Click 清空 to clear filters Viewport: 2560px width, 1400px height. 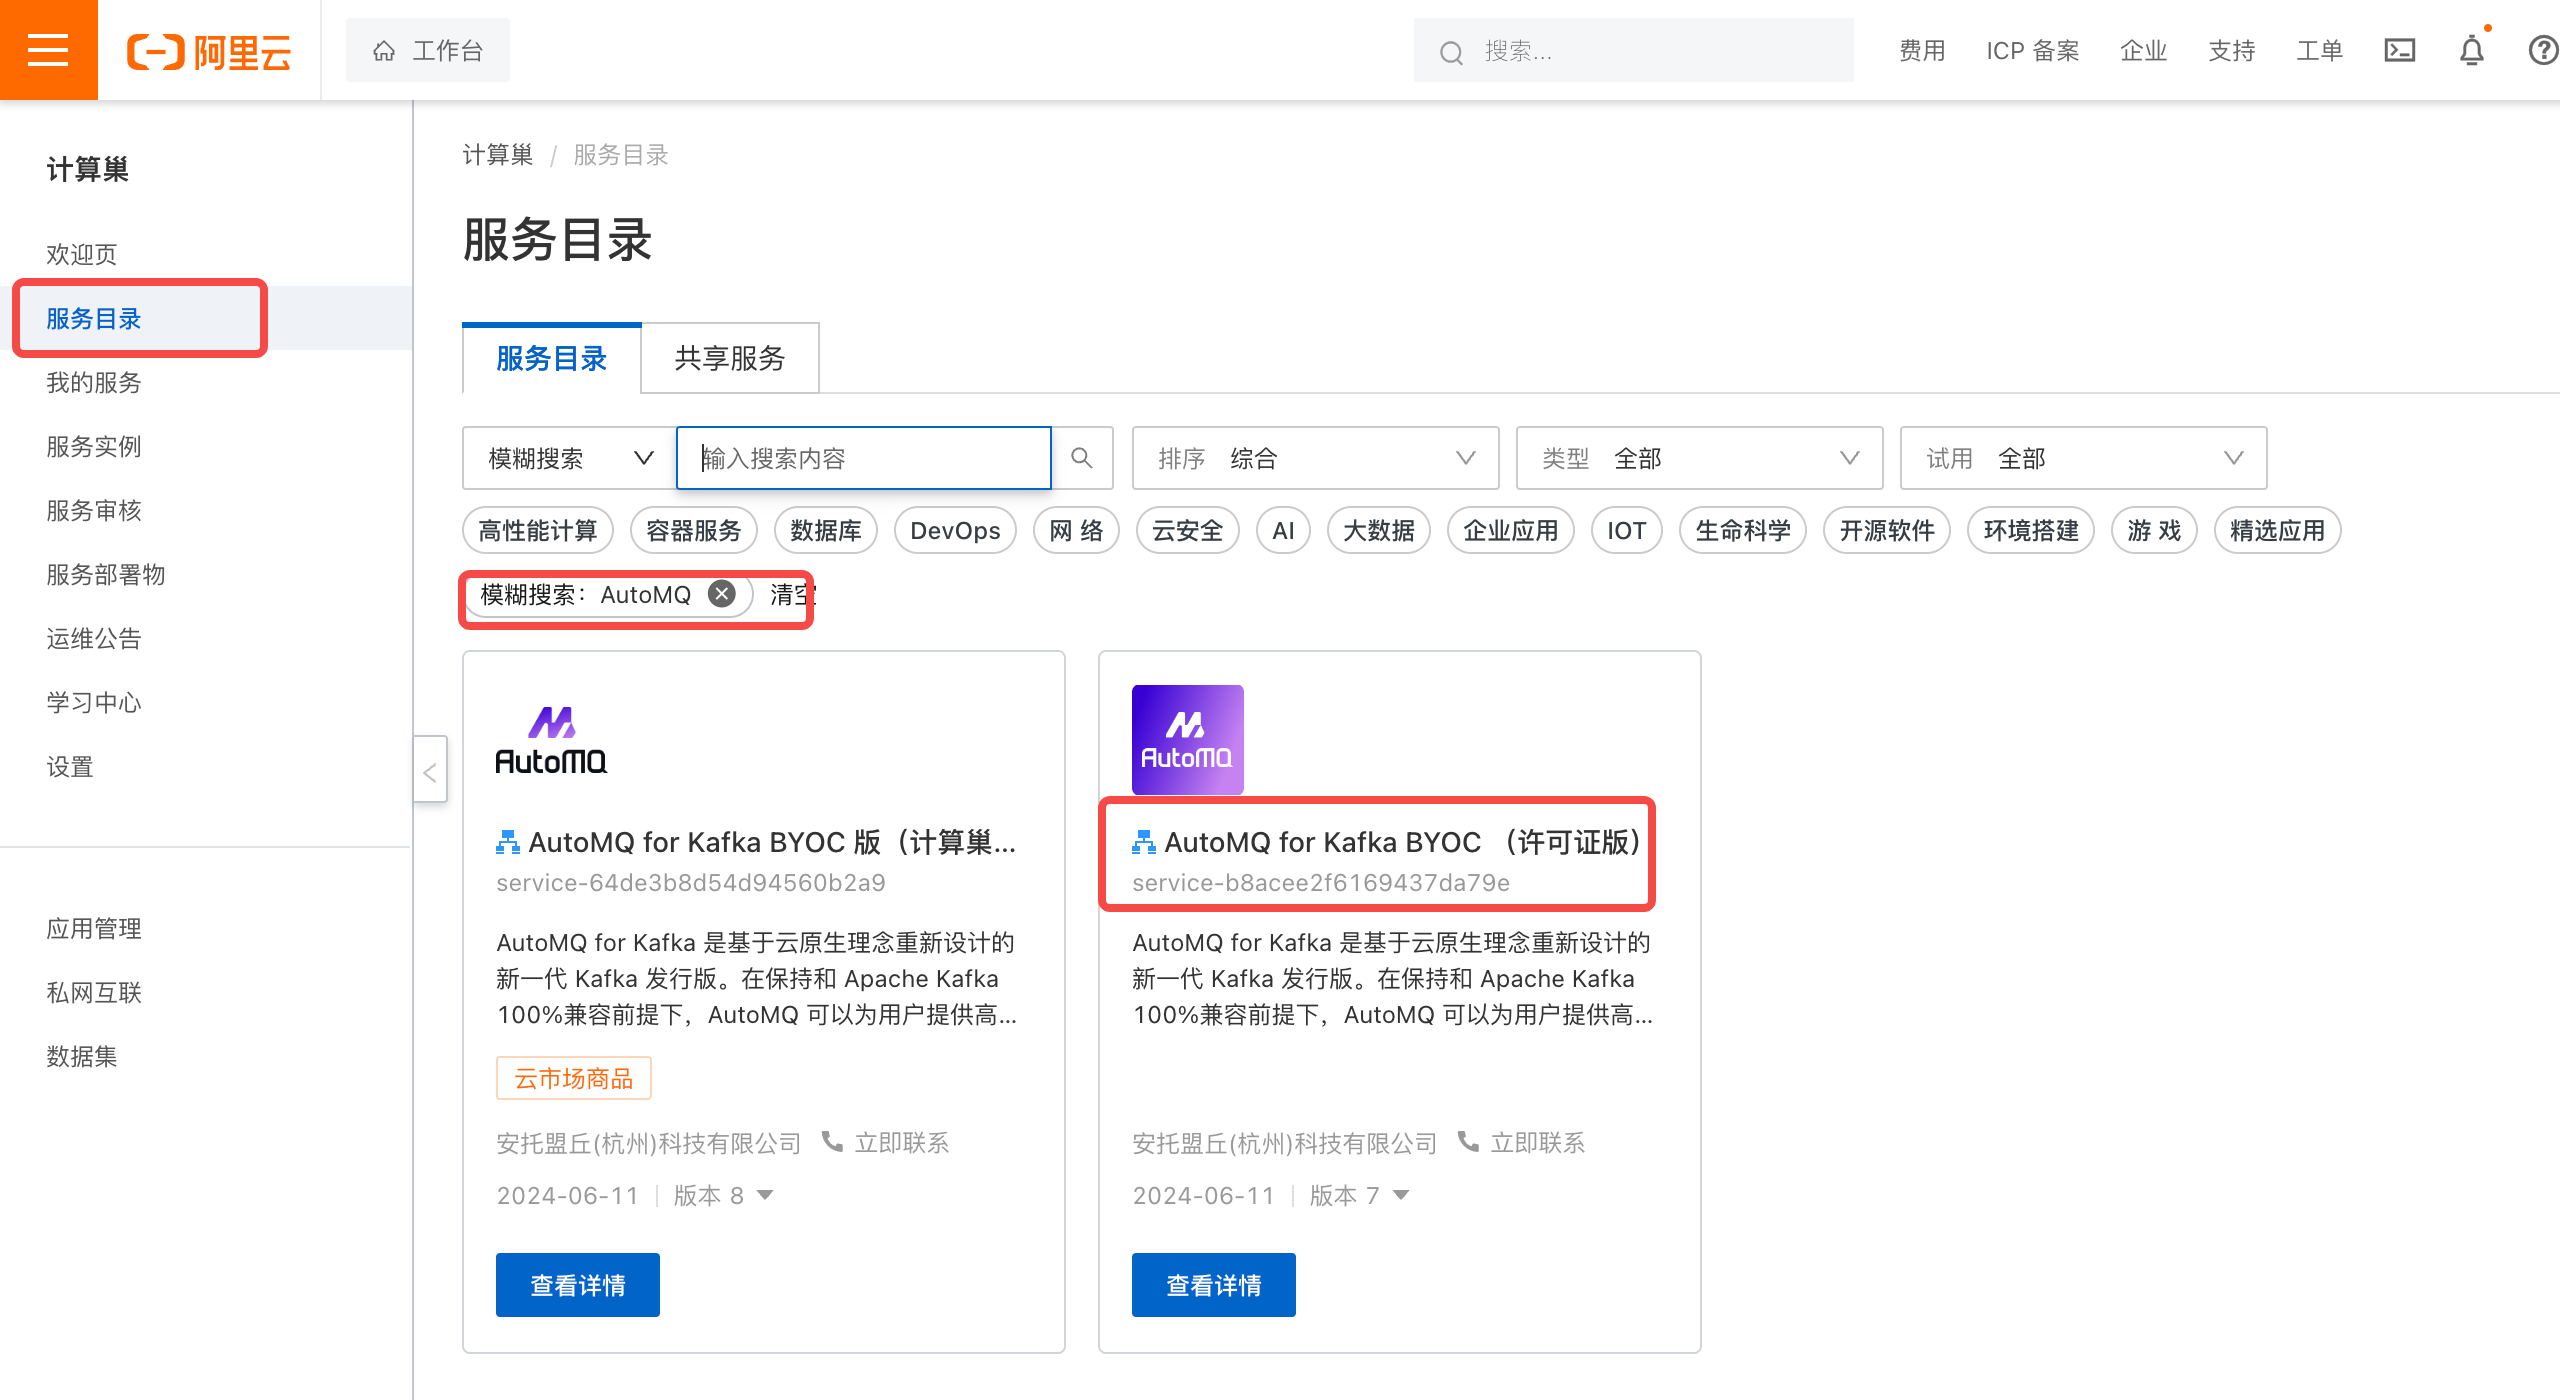point(792,594)
